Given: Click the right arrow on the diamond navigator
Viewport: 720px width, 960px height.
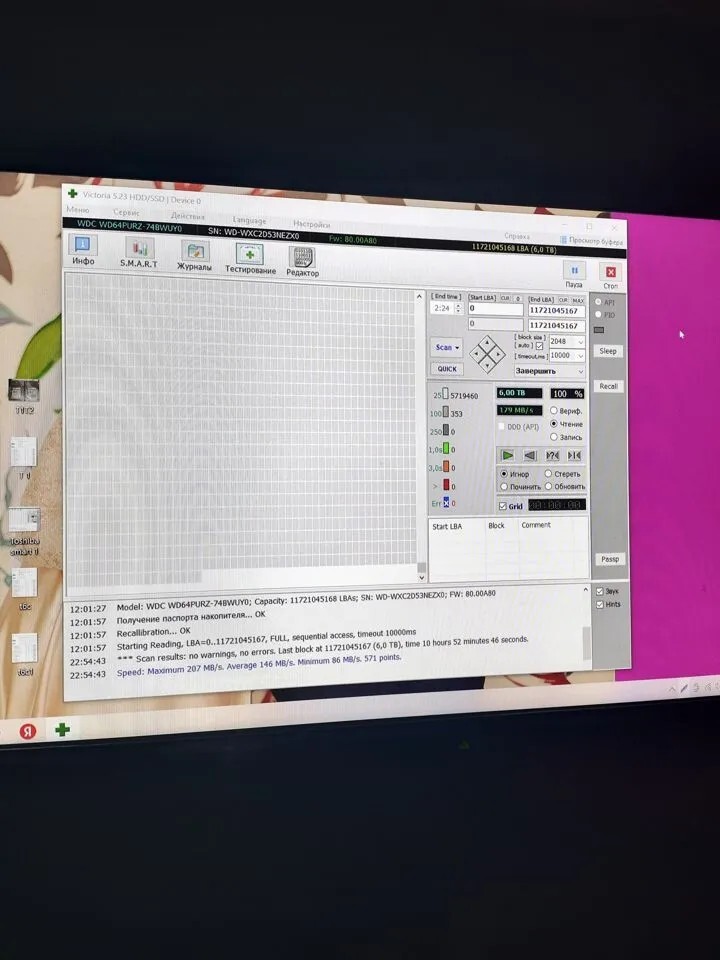Looking at the screenshot, I should (498, 354).
